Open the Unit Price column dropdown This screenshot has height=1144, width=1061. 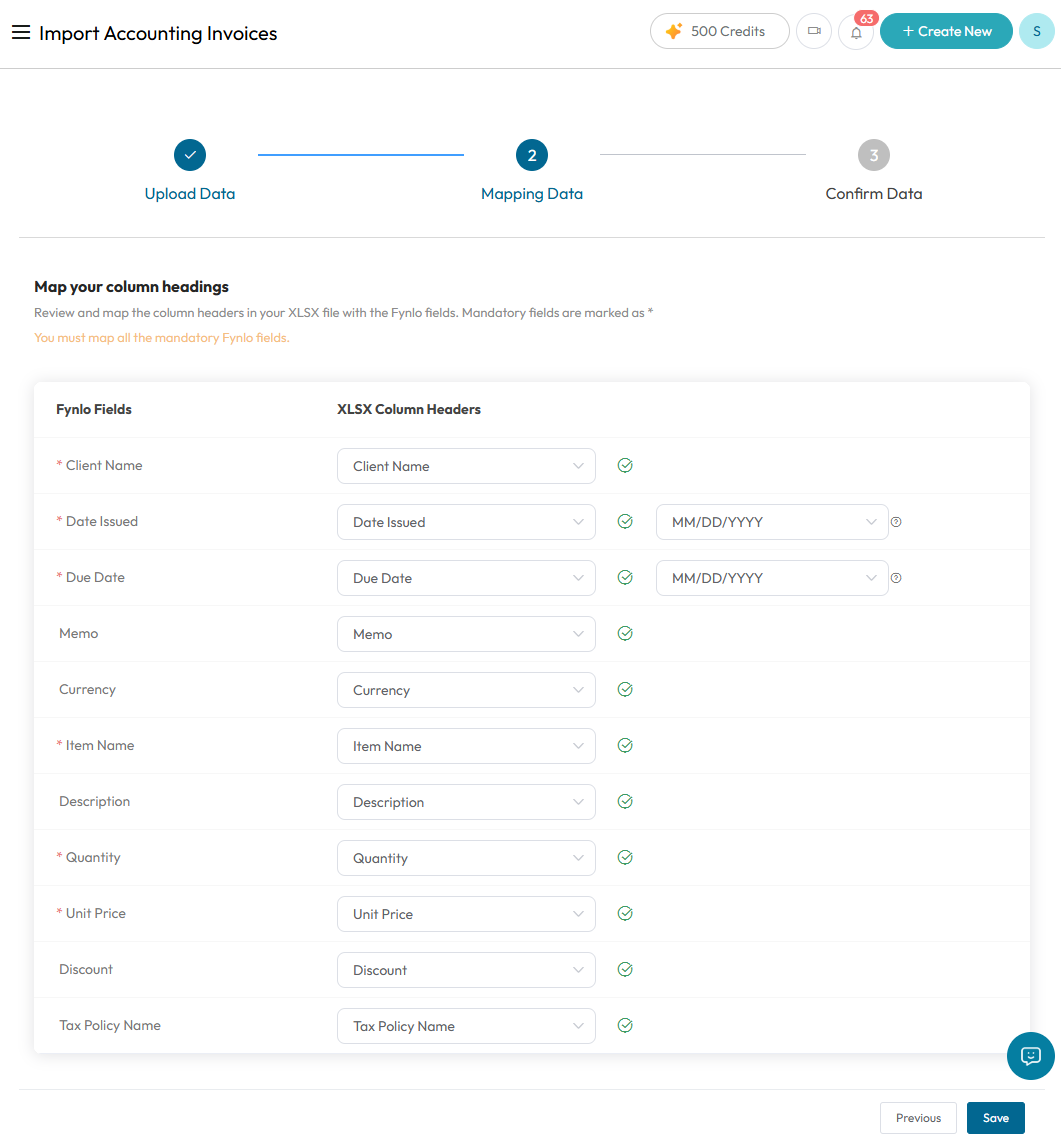point(466,914)
